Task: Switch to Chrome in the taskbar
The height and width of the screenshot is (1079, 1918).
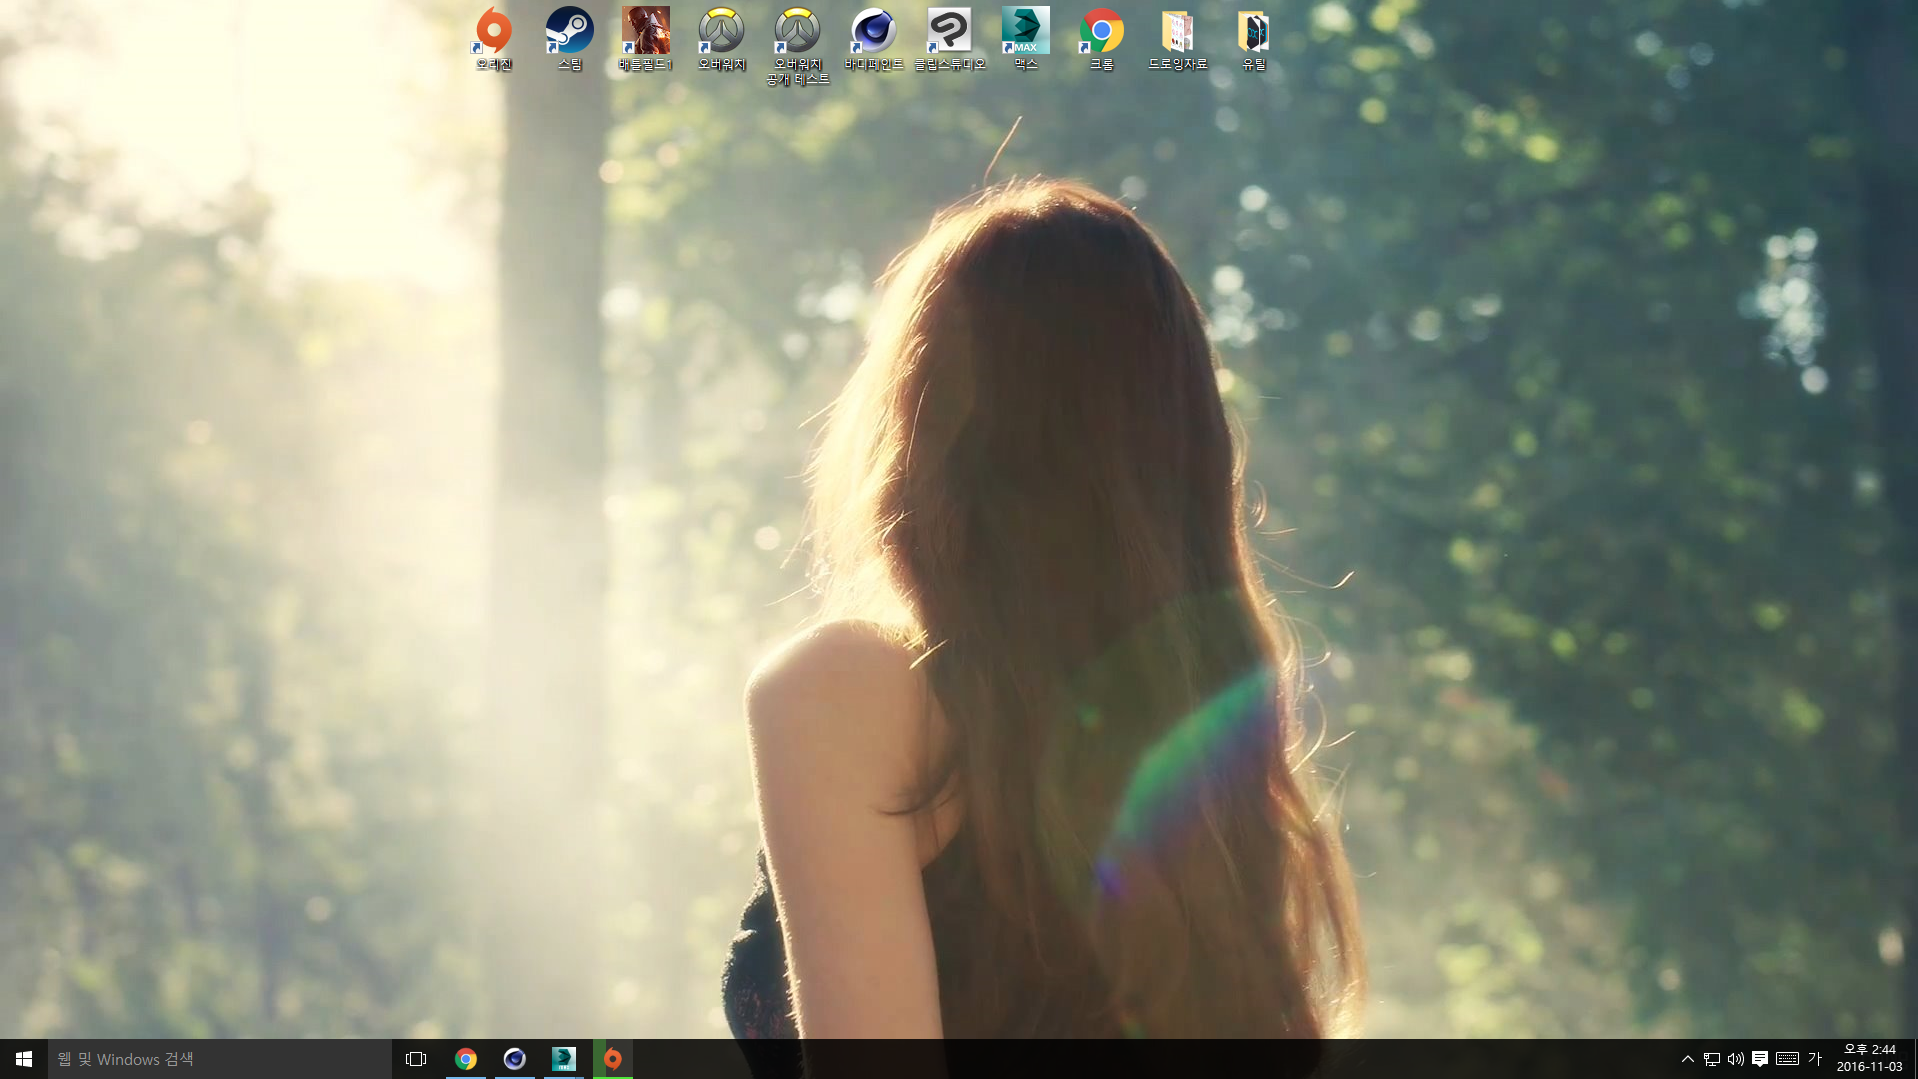Action: click(x=466, y=1058)
